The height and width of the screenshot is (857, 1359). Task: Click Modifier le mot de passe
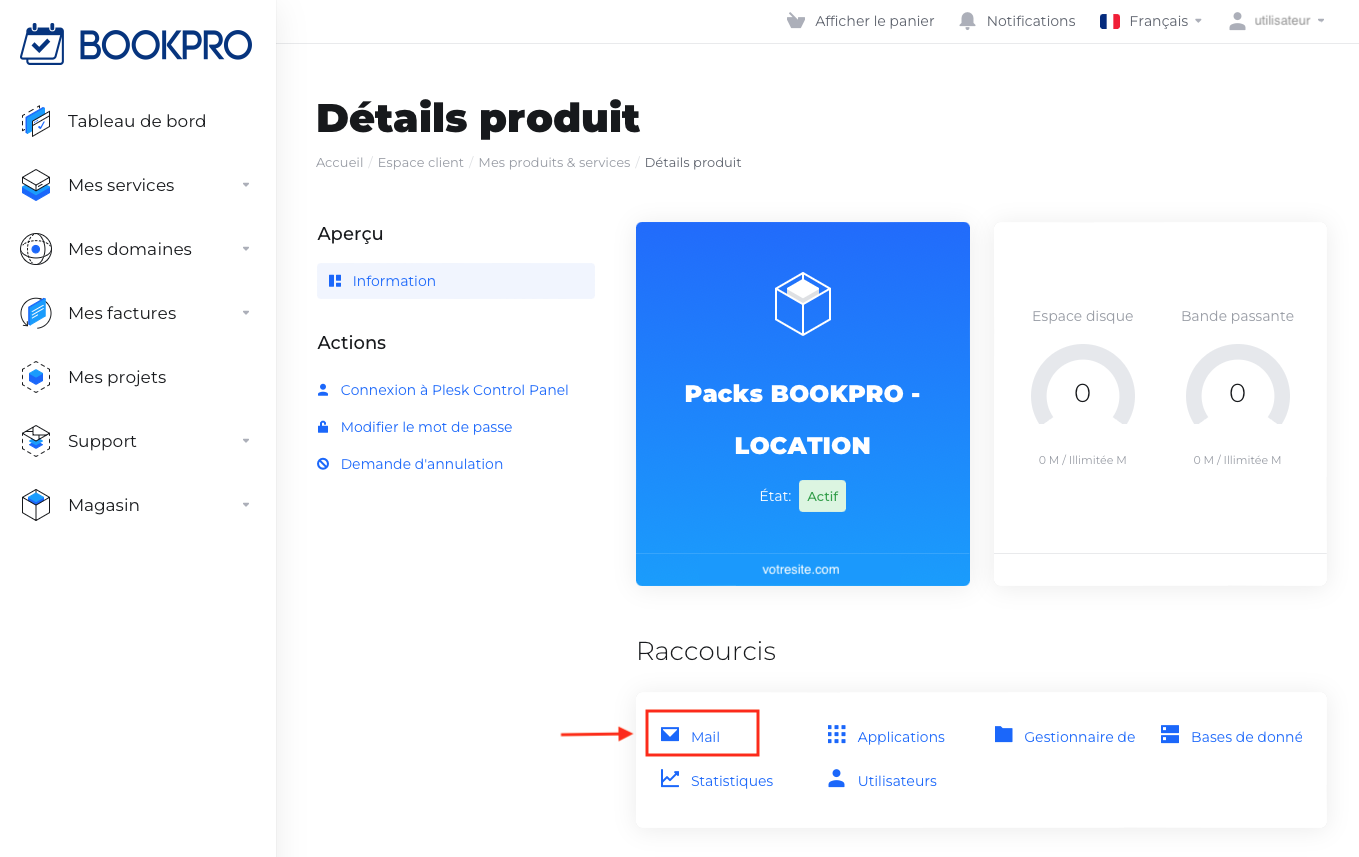click(427, 427)
